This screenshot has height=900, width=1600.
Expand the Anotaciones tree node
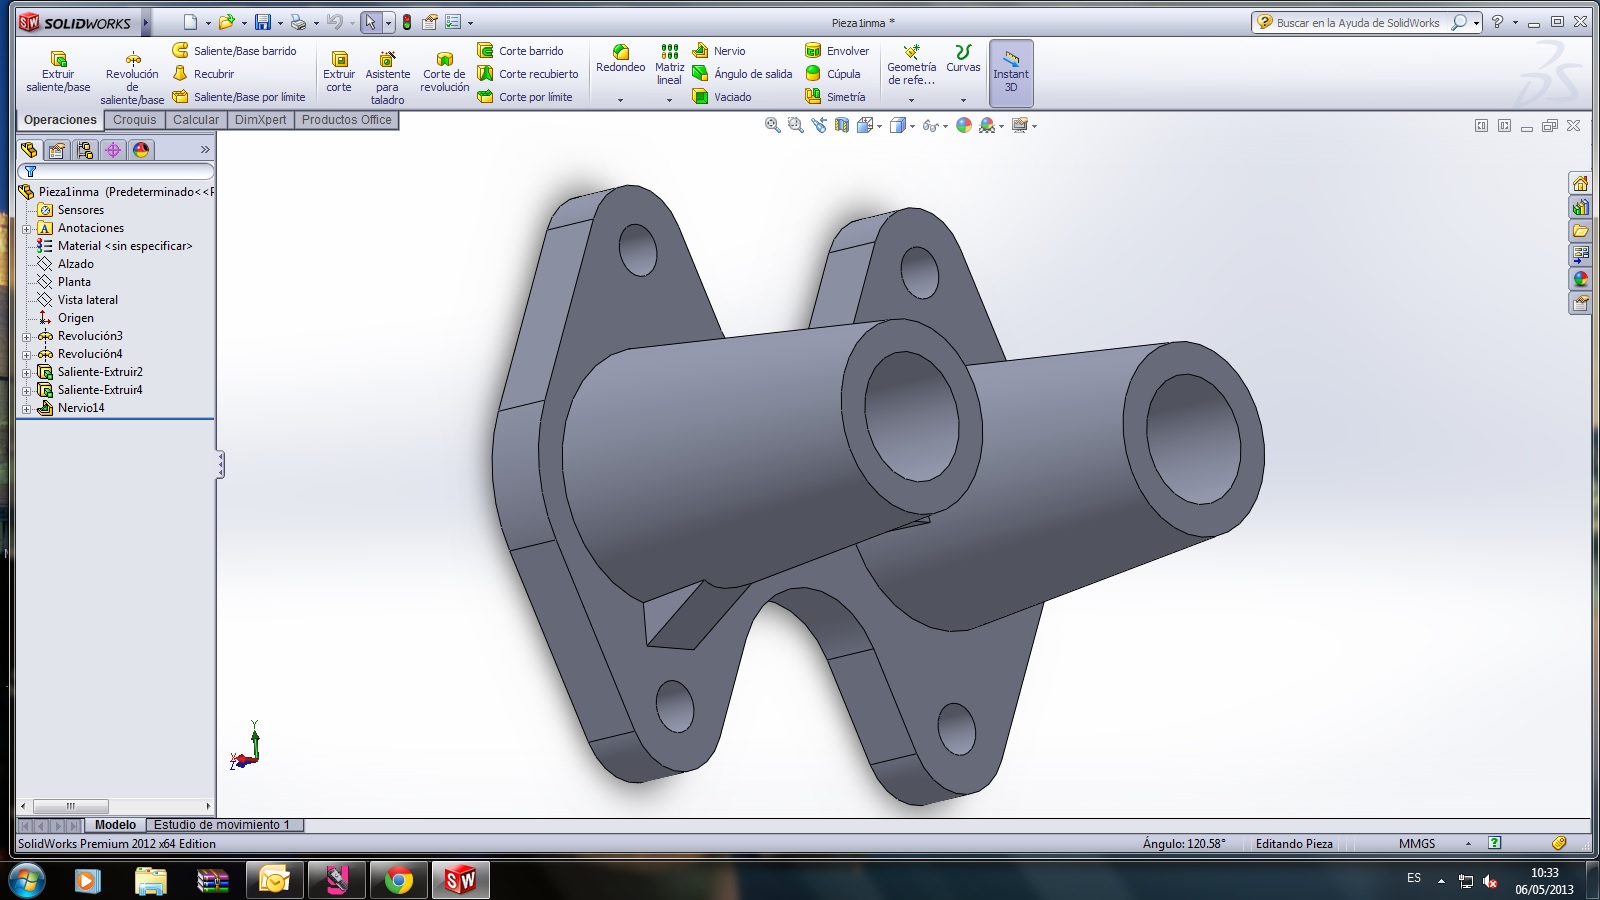[x=27, y=229]
